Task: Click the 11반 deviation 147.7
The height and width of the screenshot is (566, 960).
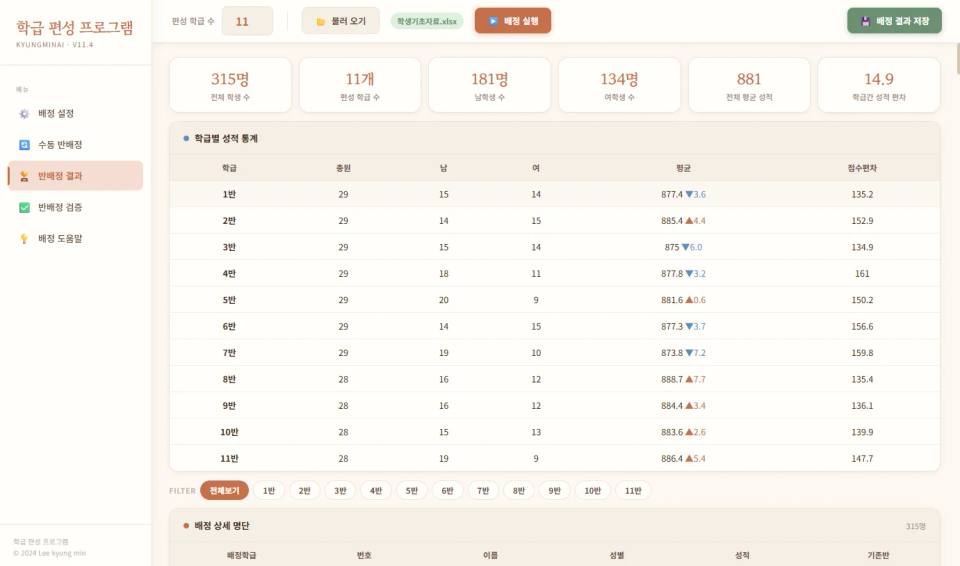Action: [862, 458]
